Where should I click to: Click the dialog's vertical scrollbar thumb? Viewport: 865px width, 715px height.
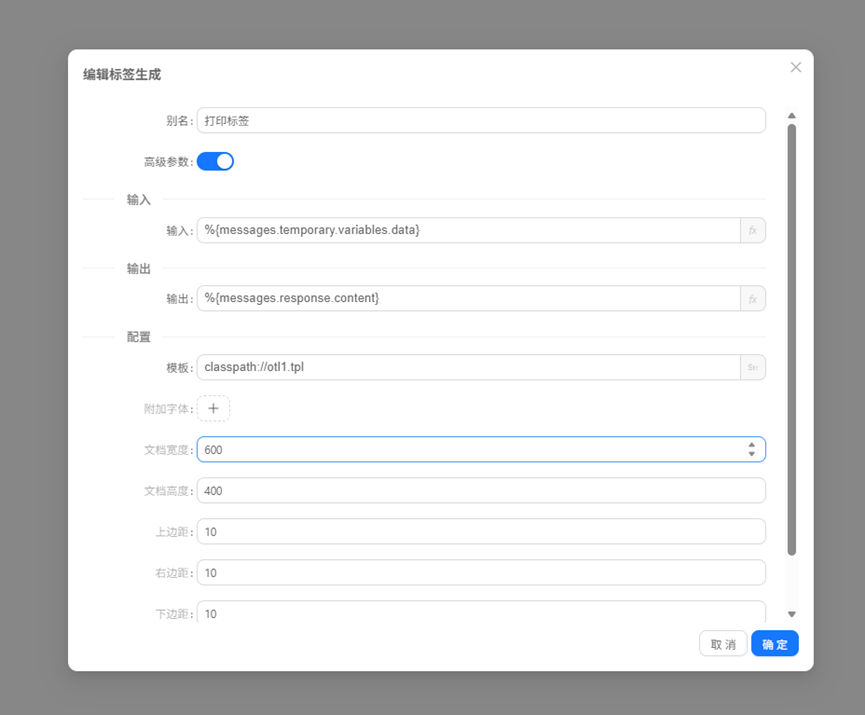(x=792, y=340)
